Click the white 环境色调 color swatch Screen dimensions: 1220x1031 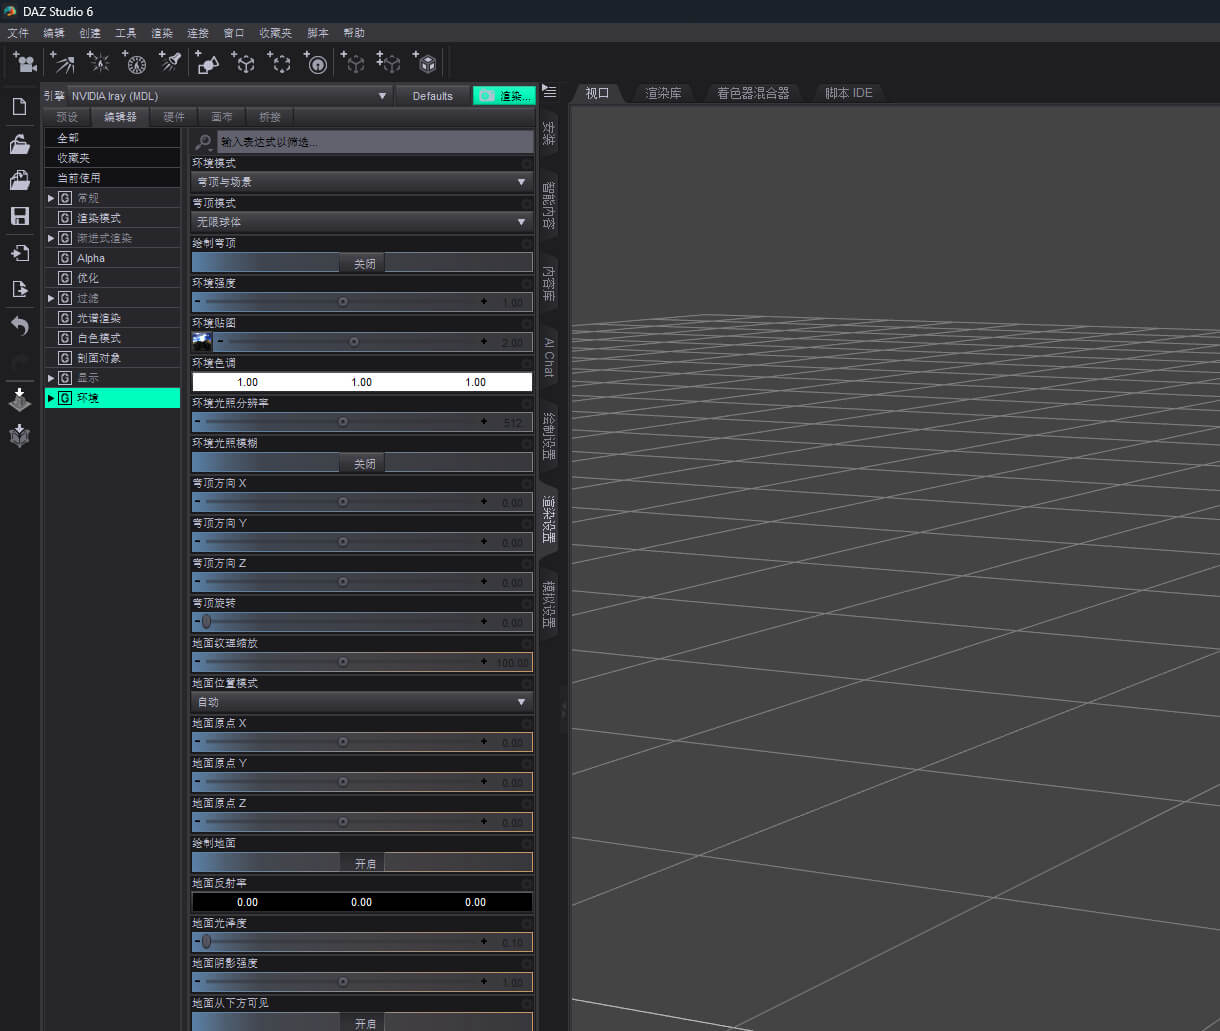(x=362, y=382)
